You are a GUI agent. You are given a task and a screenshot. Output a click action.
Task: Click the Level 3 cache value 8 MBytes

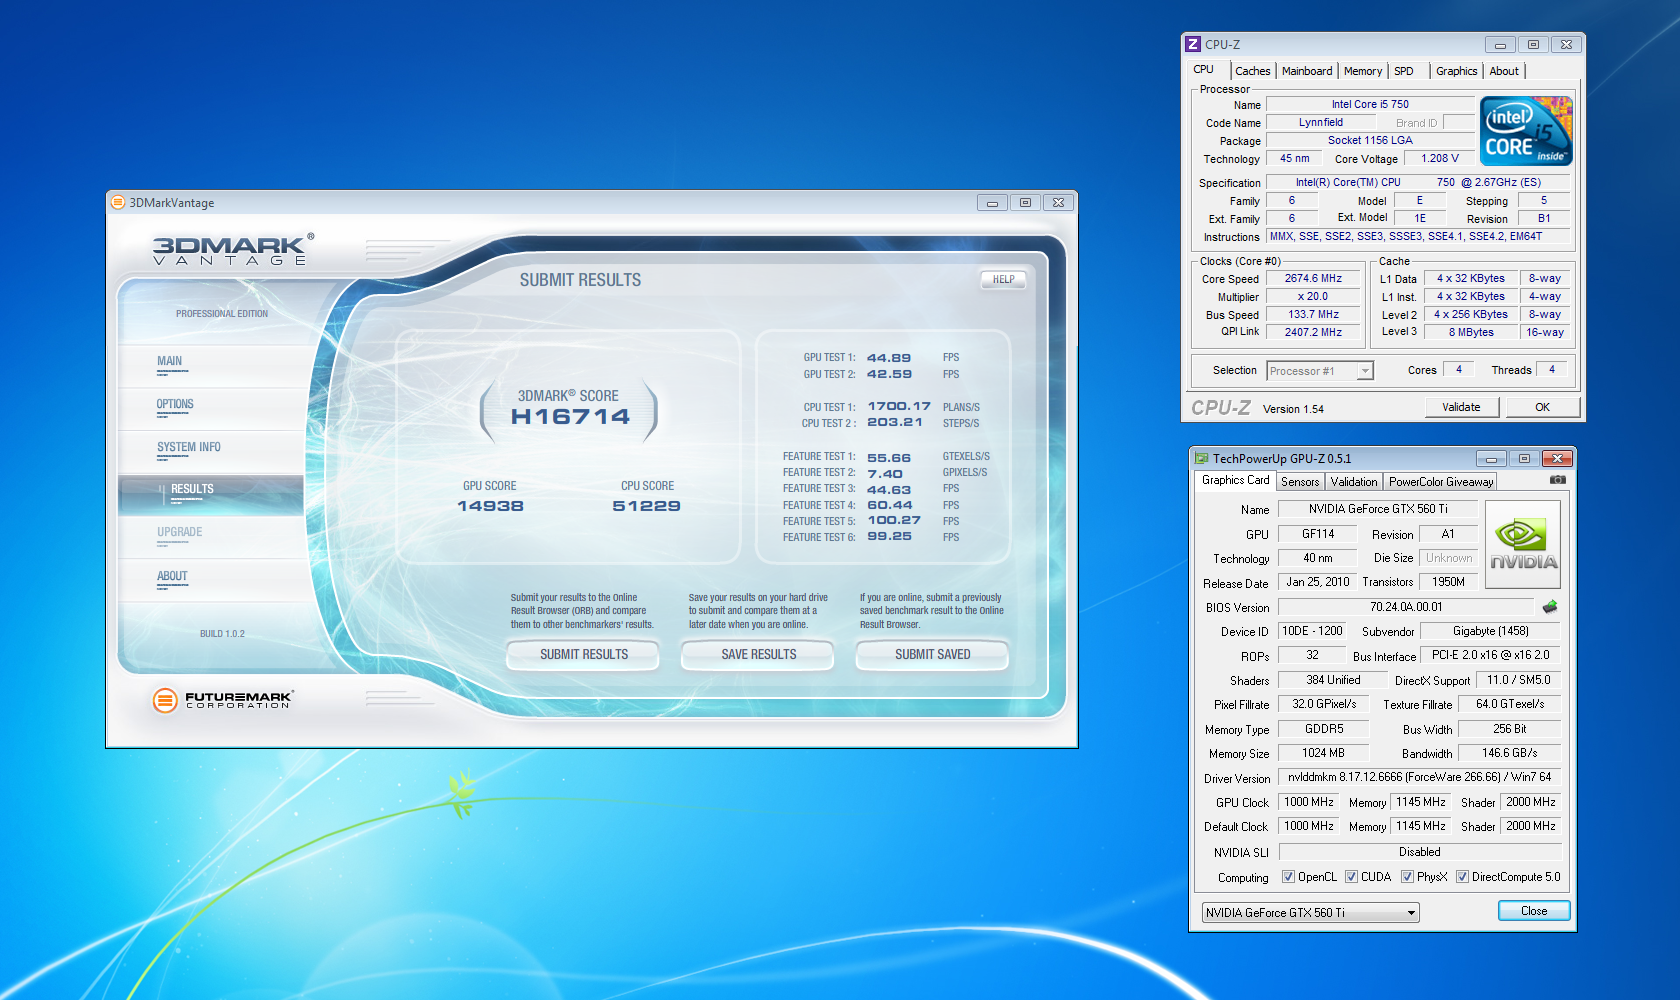(1471, 332)
